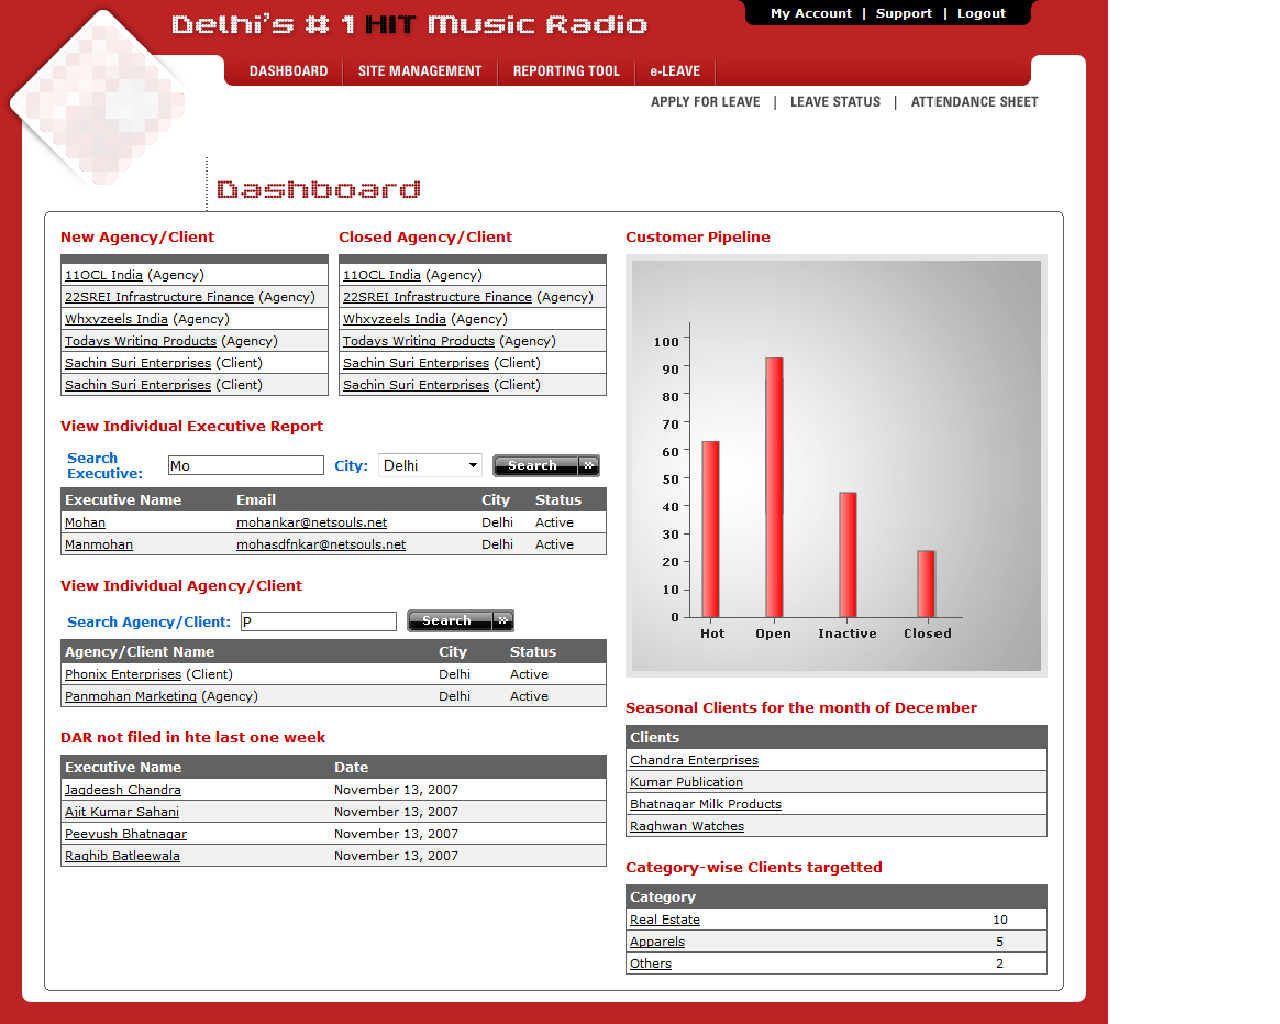Image resolution: width=1280 pixels, height=1024 pixels.
Task: Open the Phonix Enterprises client link
Action: (x=123, y=675)
